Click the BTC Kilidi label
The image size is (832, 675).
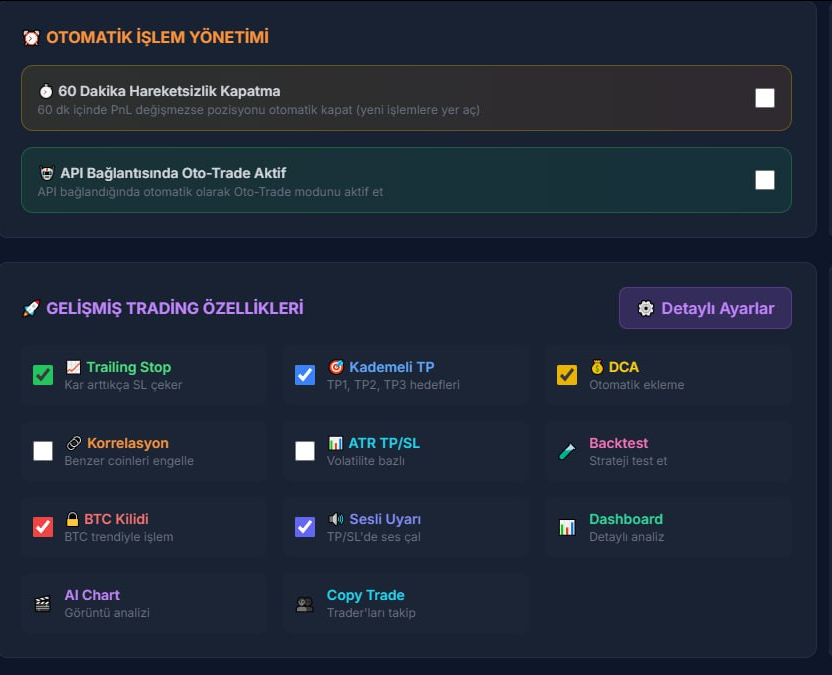pos(116,519)
